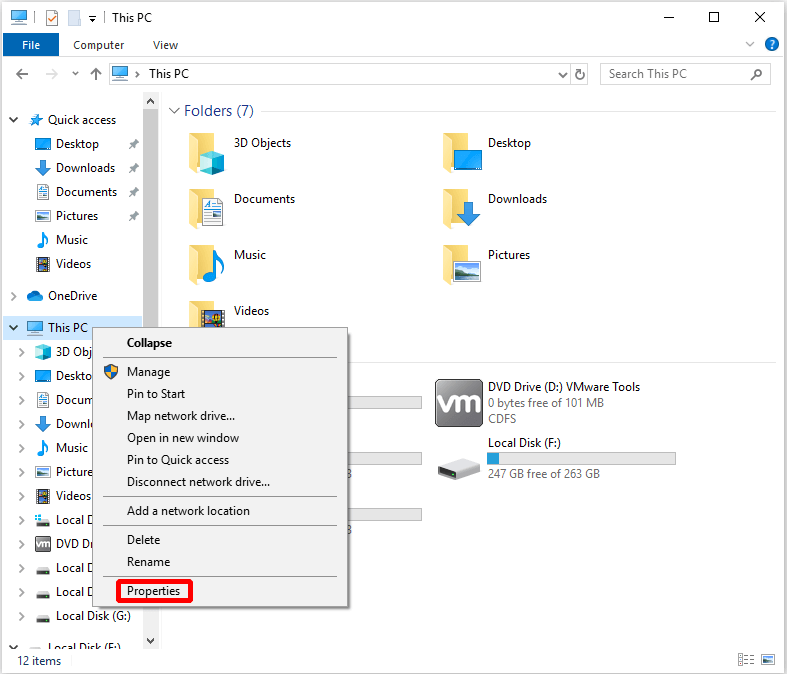Open the 3D Objects folder icon

(207, 154)
